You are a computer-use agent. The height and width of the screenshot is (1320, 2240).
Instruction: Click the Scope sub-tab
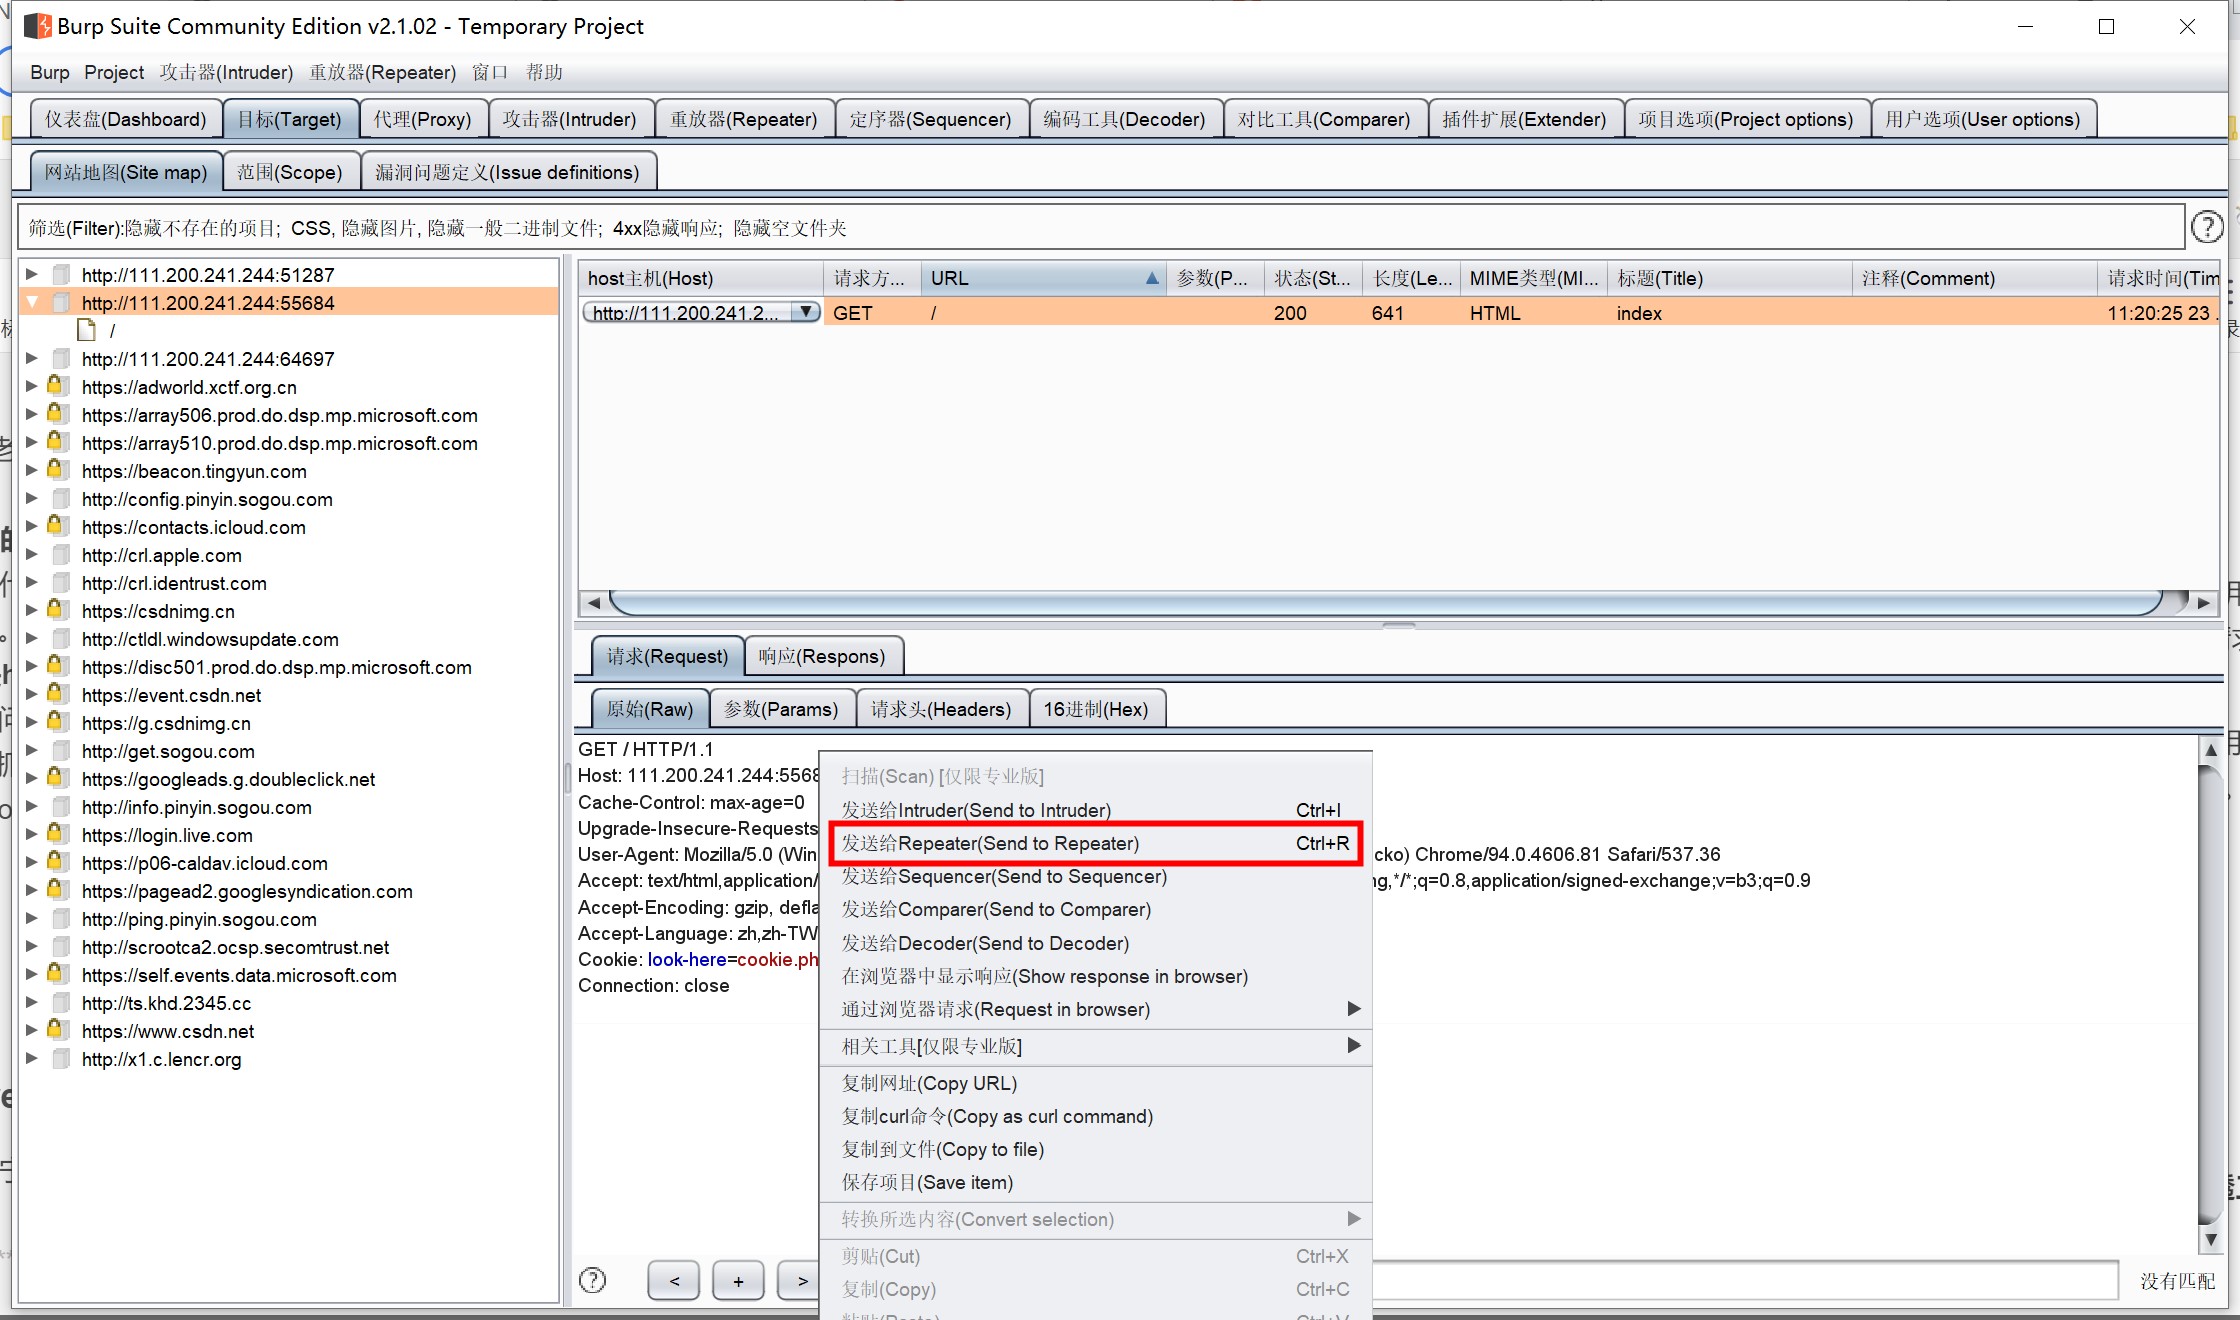click(289, 172)
